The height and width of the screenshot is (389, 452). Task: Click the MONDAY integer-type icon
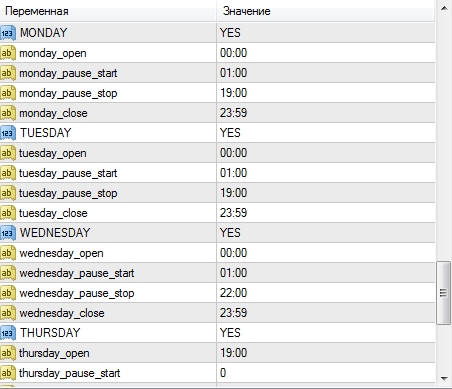tap(8, 33)
